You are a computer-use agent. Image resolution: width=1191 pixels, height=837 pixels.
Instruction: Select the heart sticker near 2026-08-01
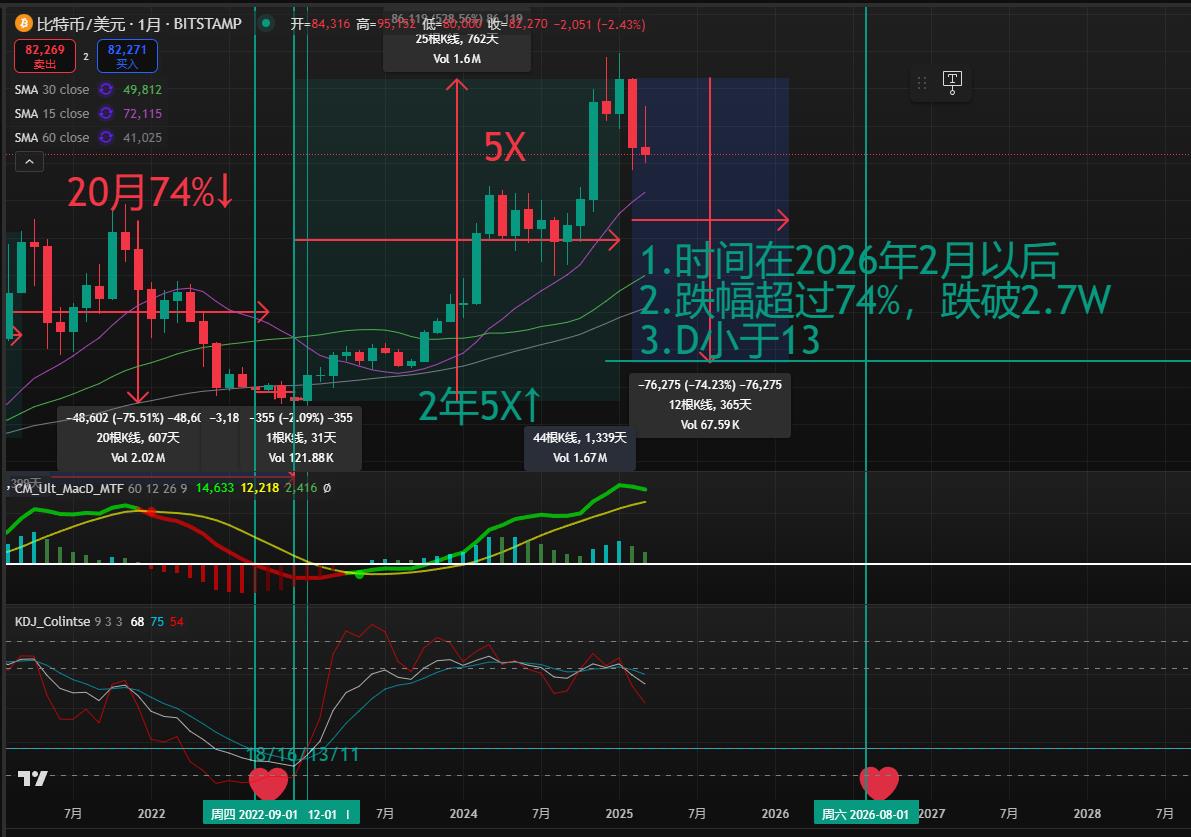(x=879, y=782)
